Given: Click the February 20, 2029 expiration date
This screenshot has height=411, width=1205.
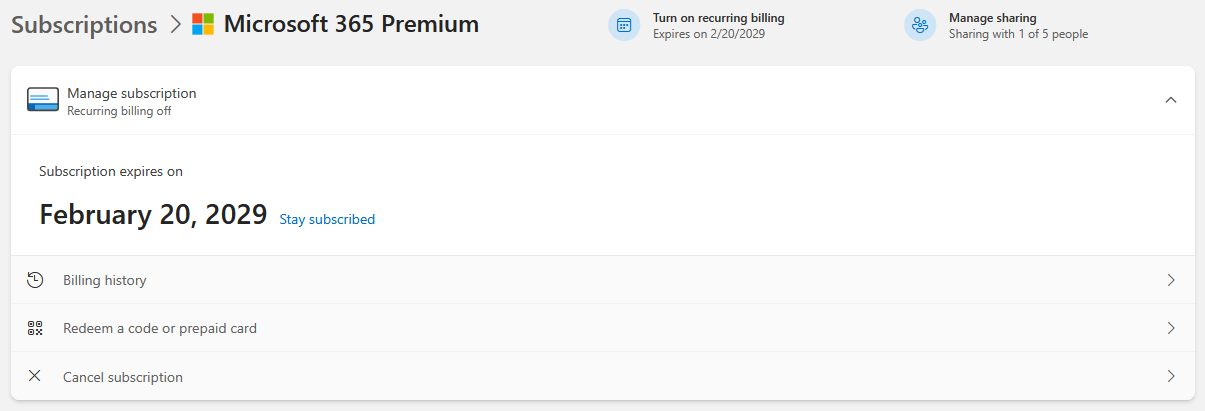Looking at the screenshot, I should (153, 215).
